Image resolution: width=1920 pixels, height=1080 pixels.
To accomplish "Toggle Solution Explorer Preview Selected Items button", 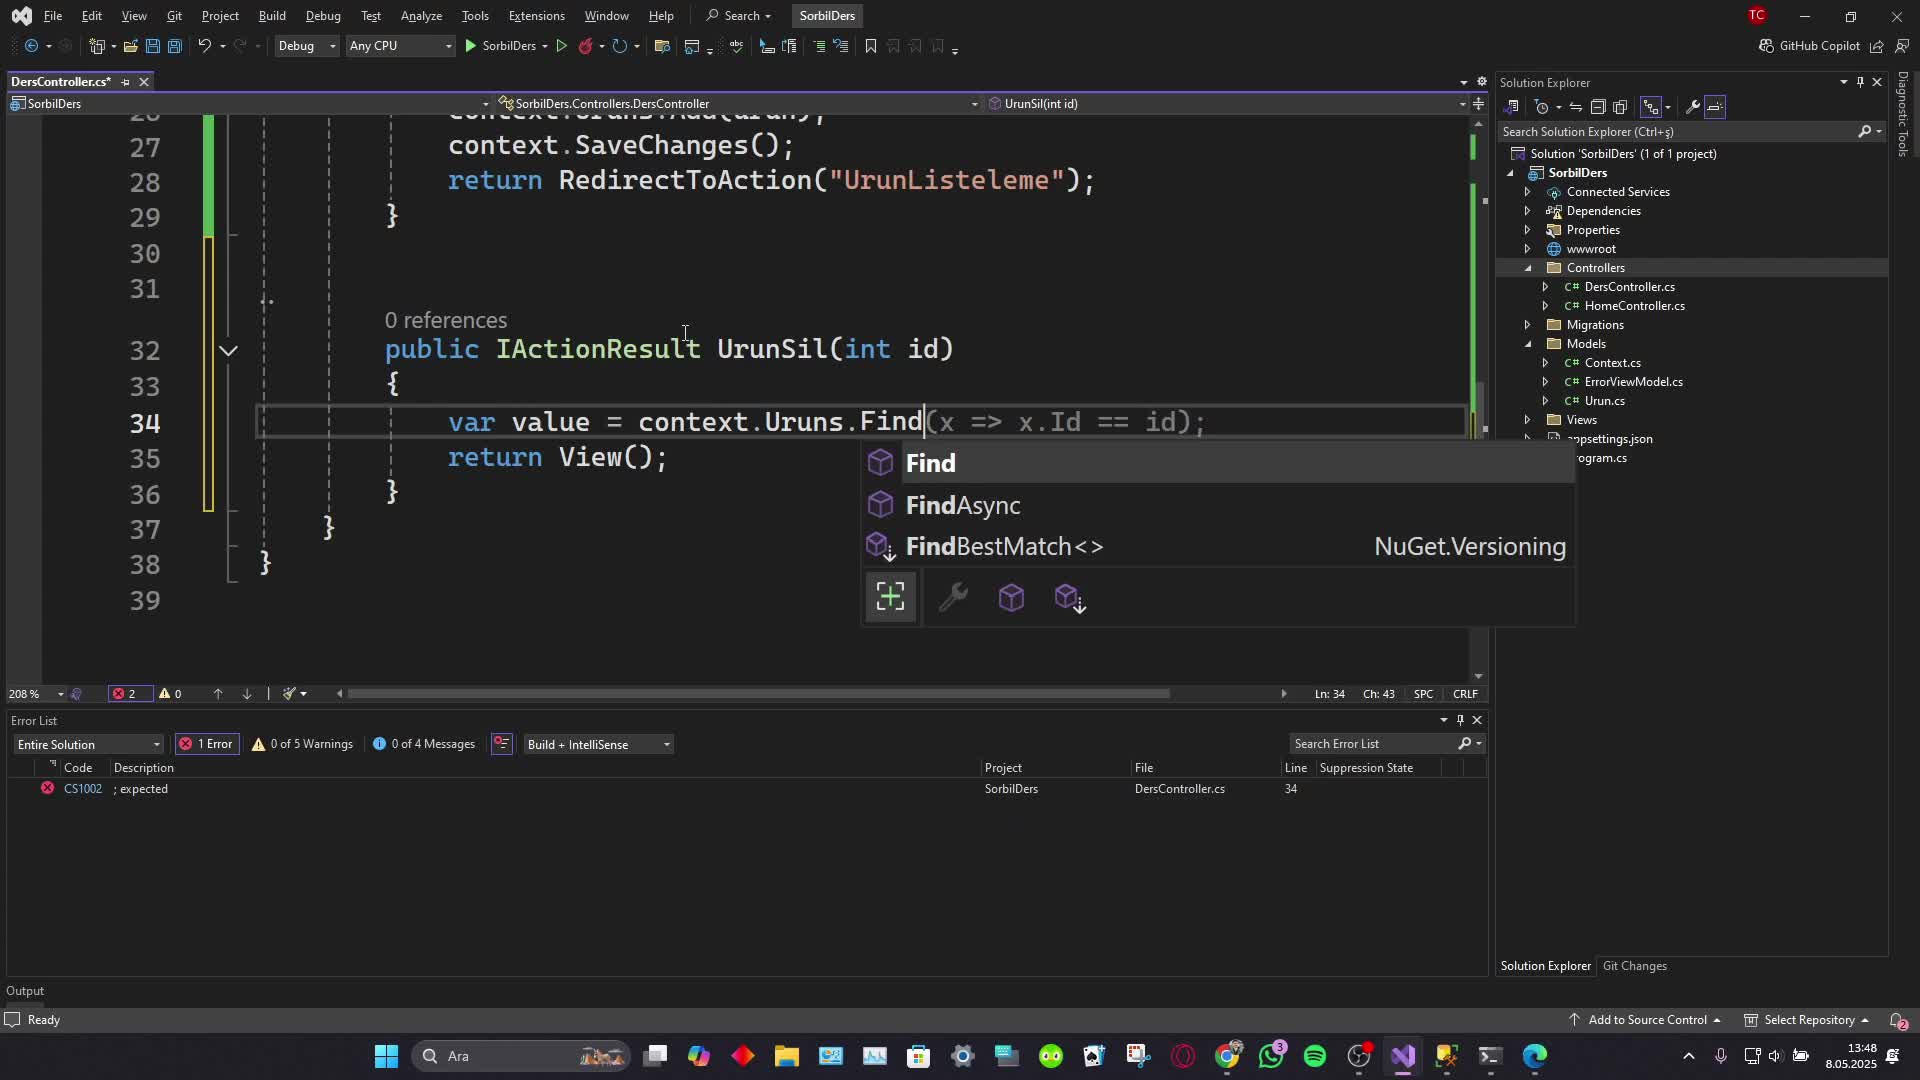I will 1715,107.
